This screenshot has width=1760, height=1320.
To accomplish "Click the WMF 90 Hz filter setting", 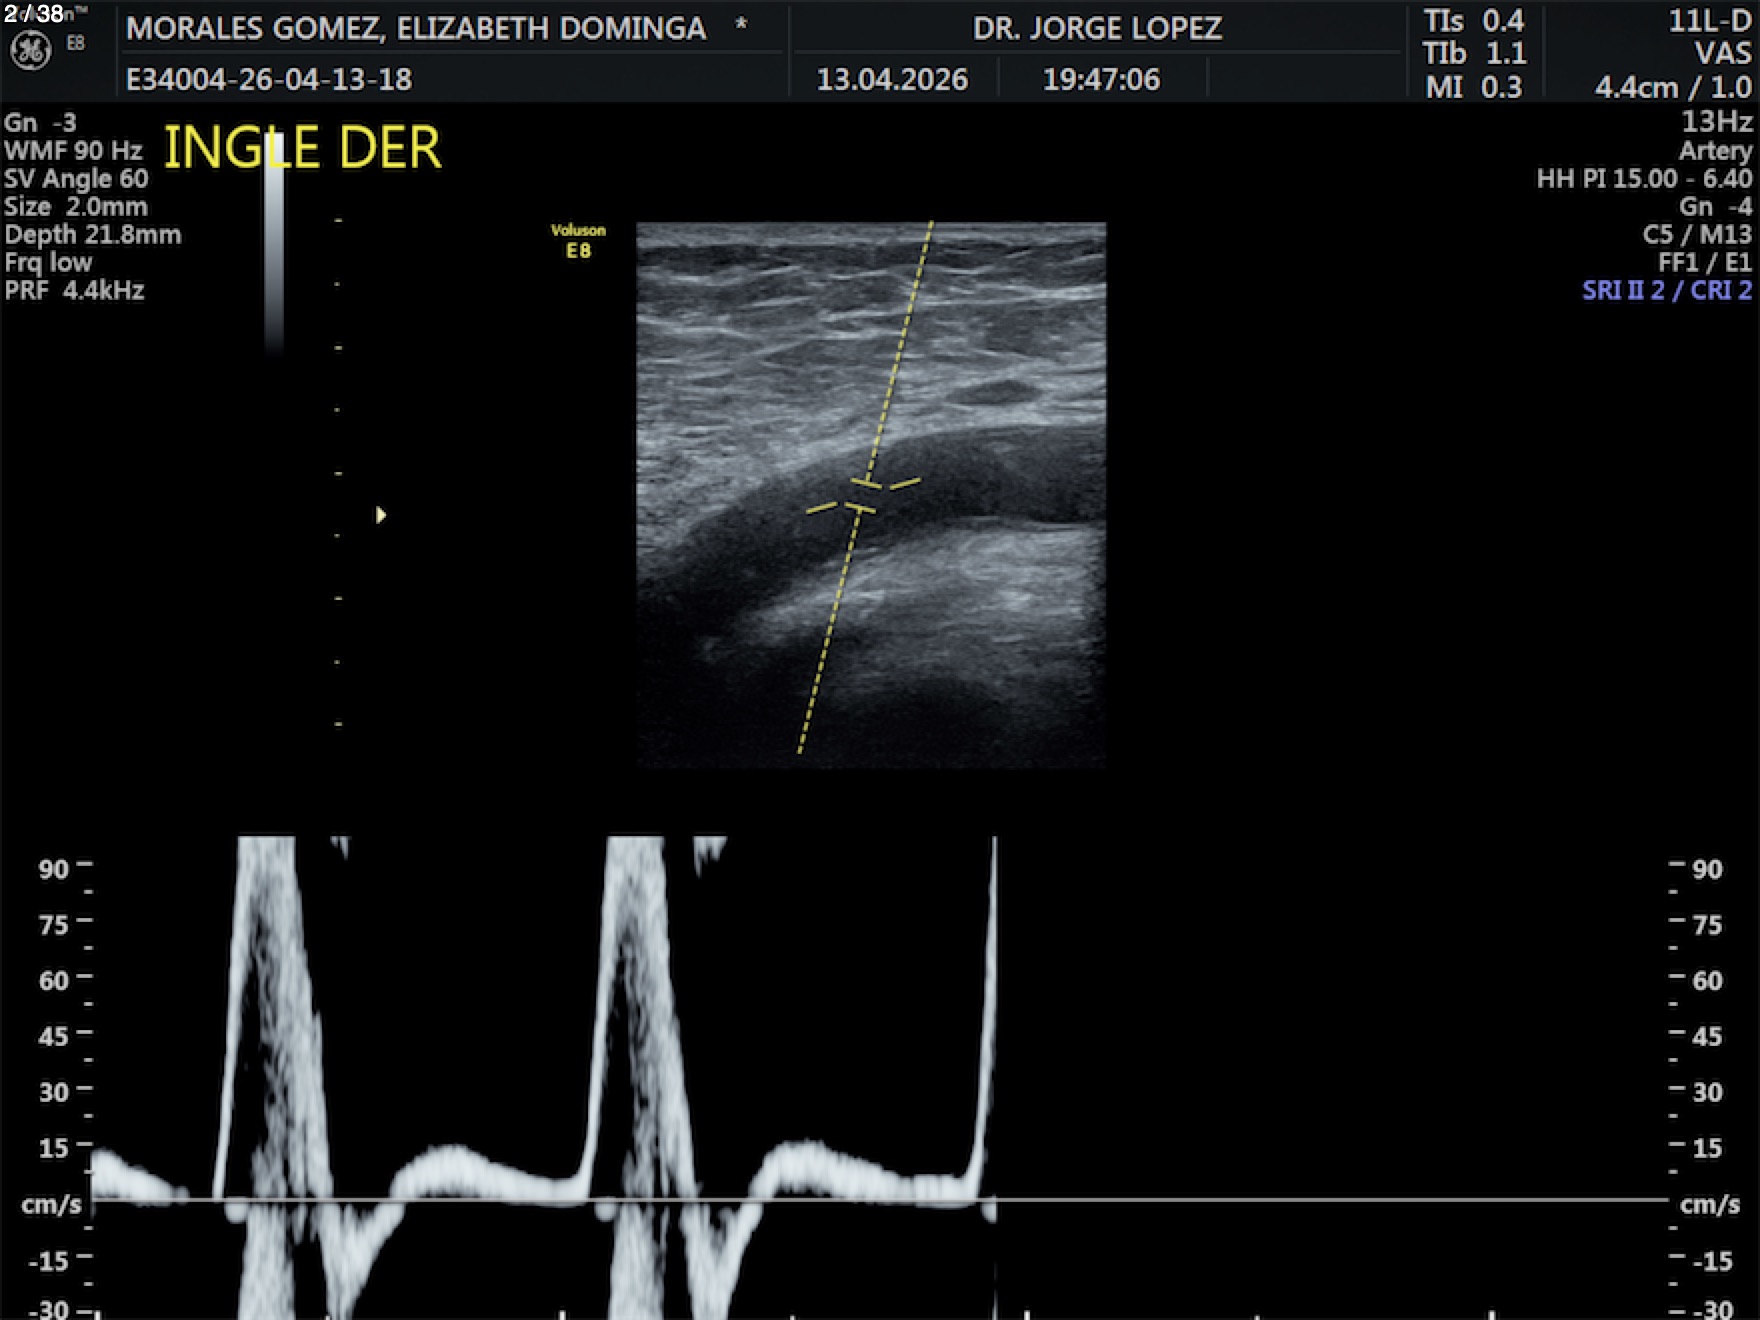I will [x=73, y=151].
